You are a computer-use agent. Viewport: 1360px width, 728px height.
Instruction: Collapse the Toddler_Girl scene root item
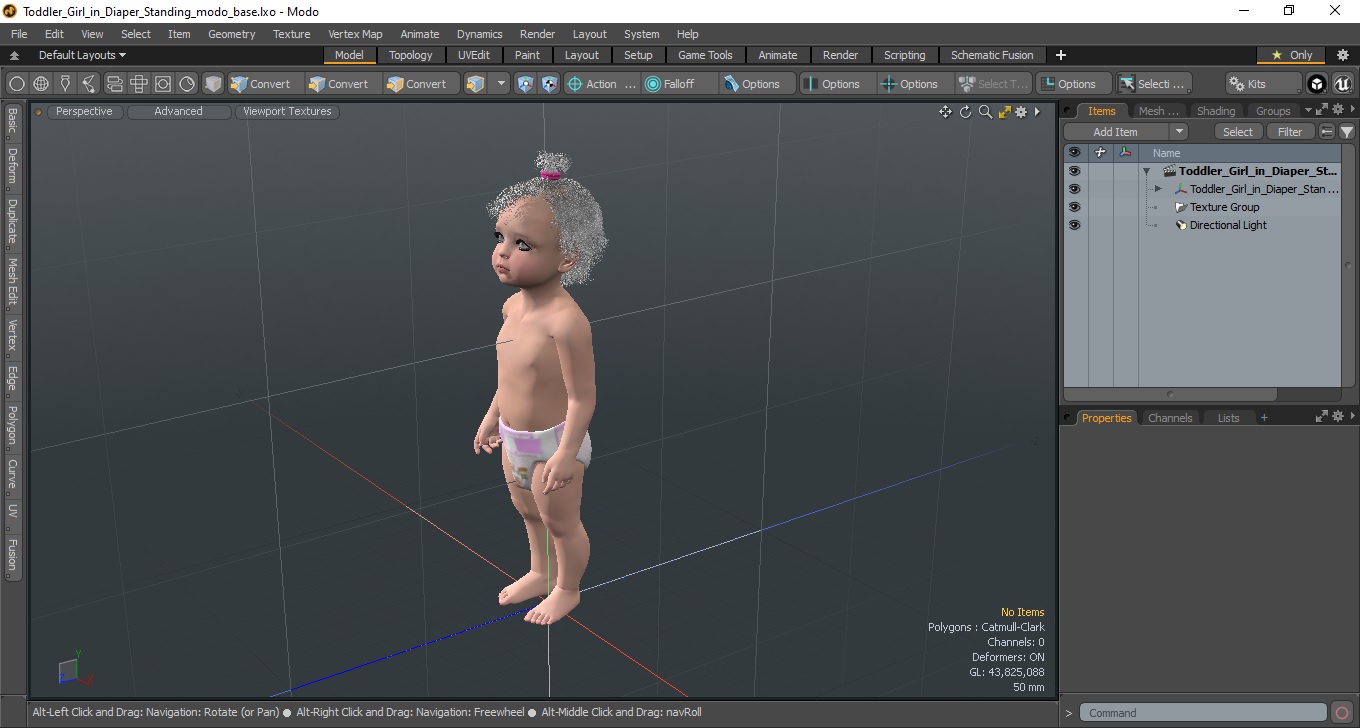pyautogui.click(x=1147, y=171)
